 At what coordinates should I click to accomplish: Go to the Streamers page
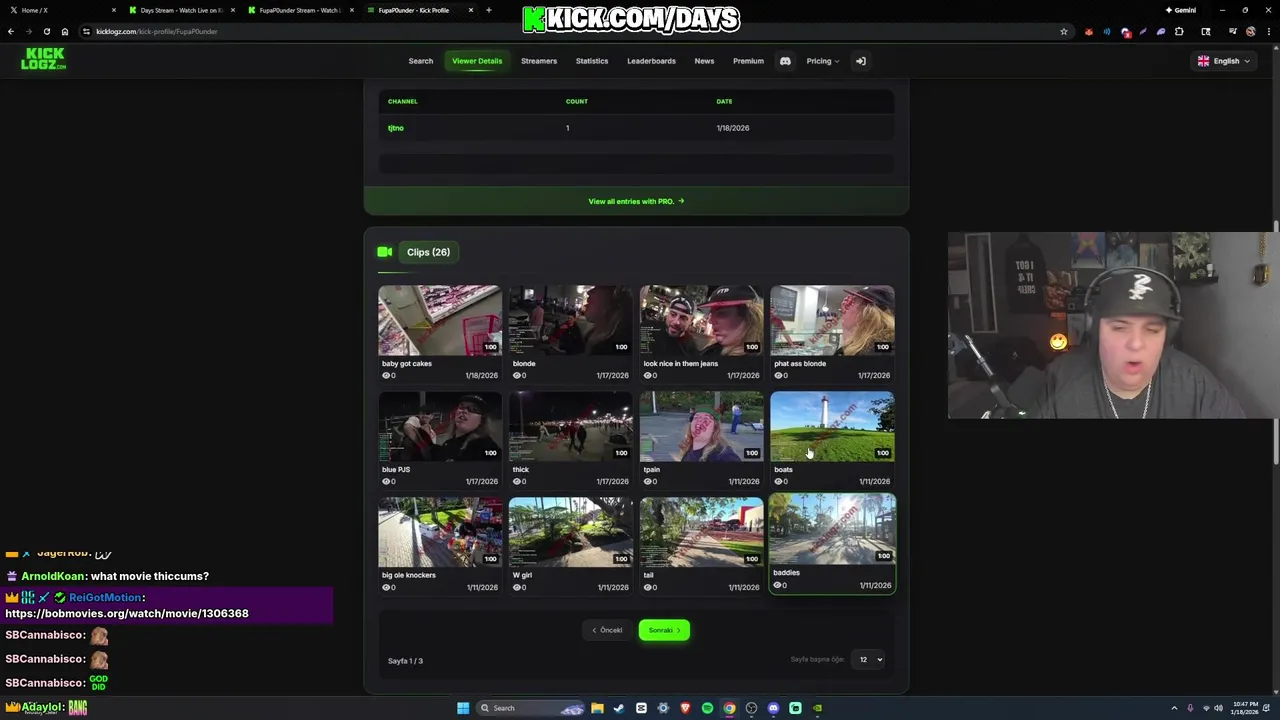tap(539, 61)
